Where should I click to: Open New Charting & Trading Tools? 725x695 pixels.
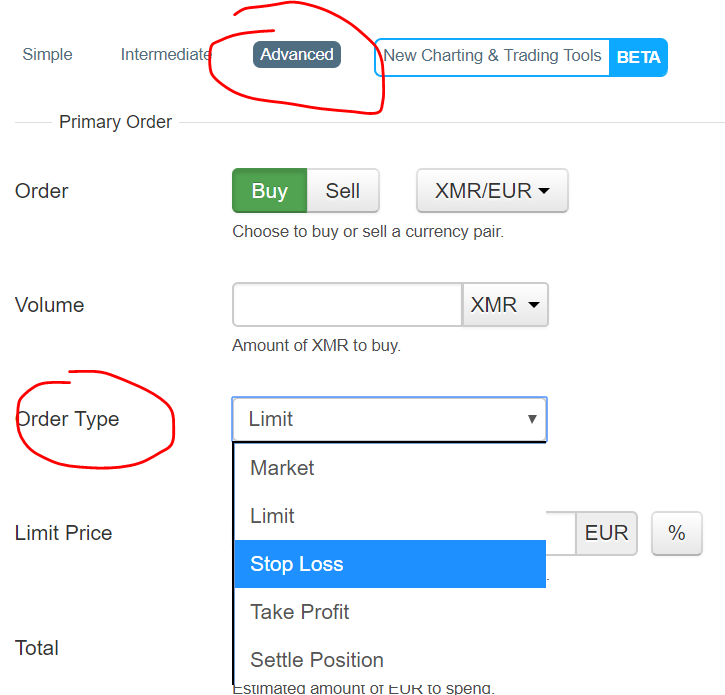pos(492,56)
